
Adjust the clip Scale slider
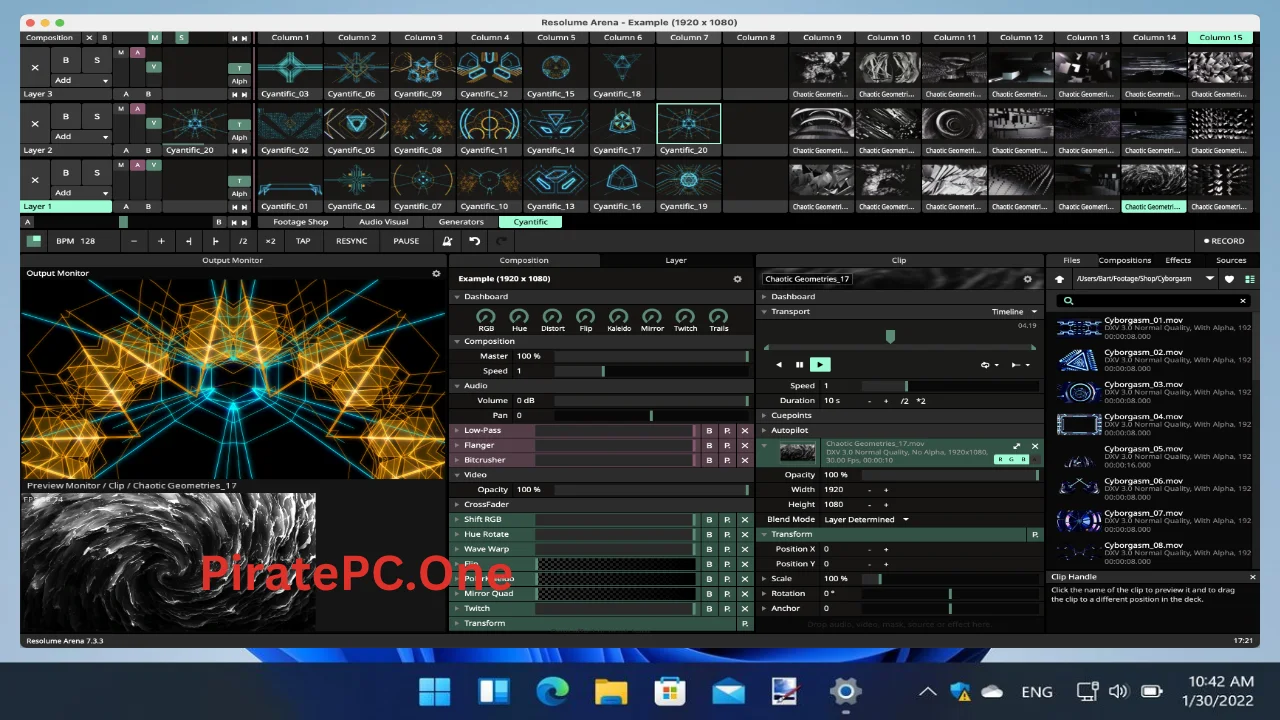pyautogui.click(x=949, y=579)
